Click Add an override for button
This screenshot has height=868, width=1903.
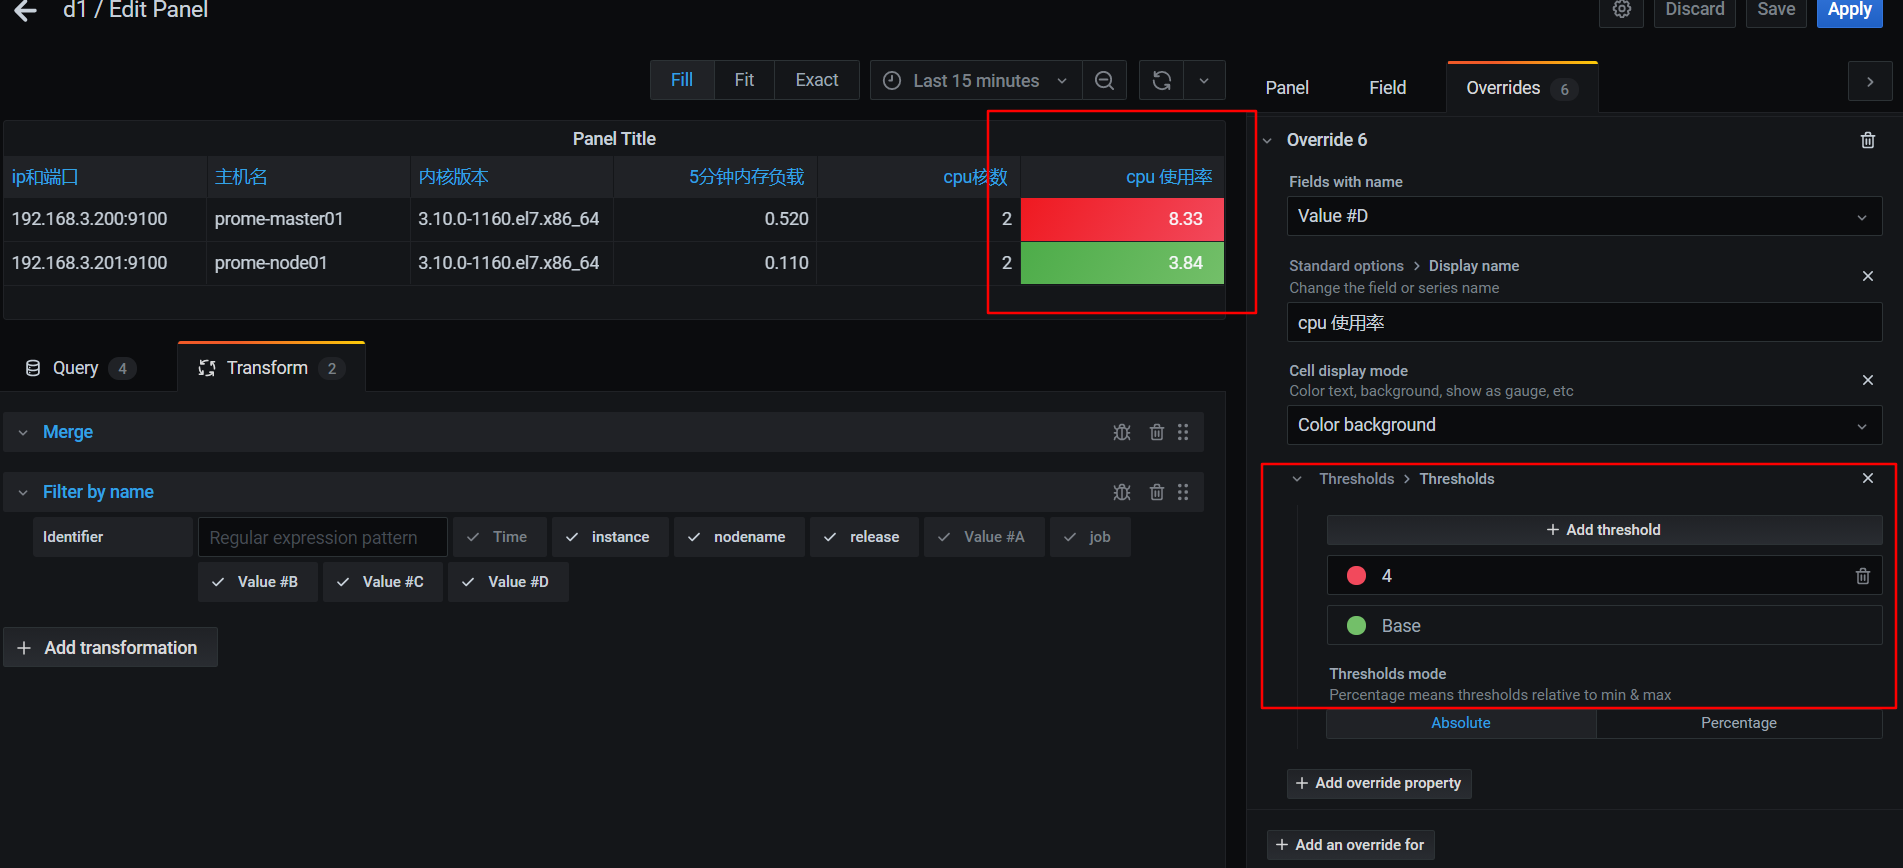[1350, 845]
